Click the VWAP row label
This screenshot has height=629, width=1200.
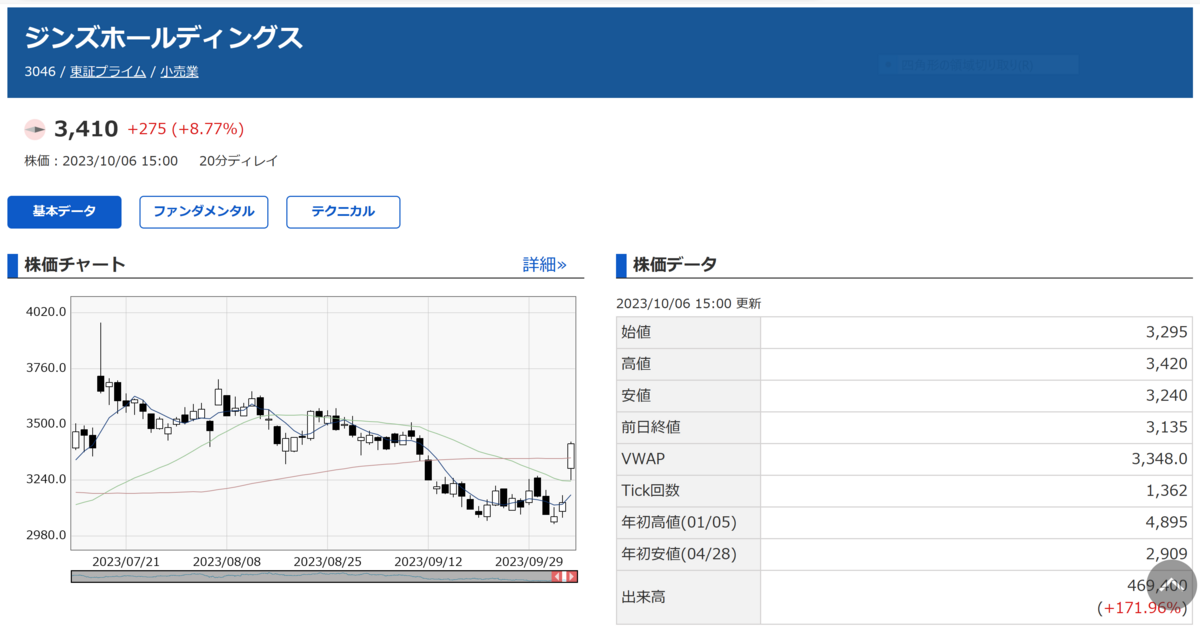tap(643, 459)
